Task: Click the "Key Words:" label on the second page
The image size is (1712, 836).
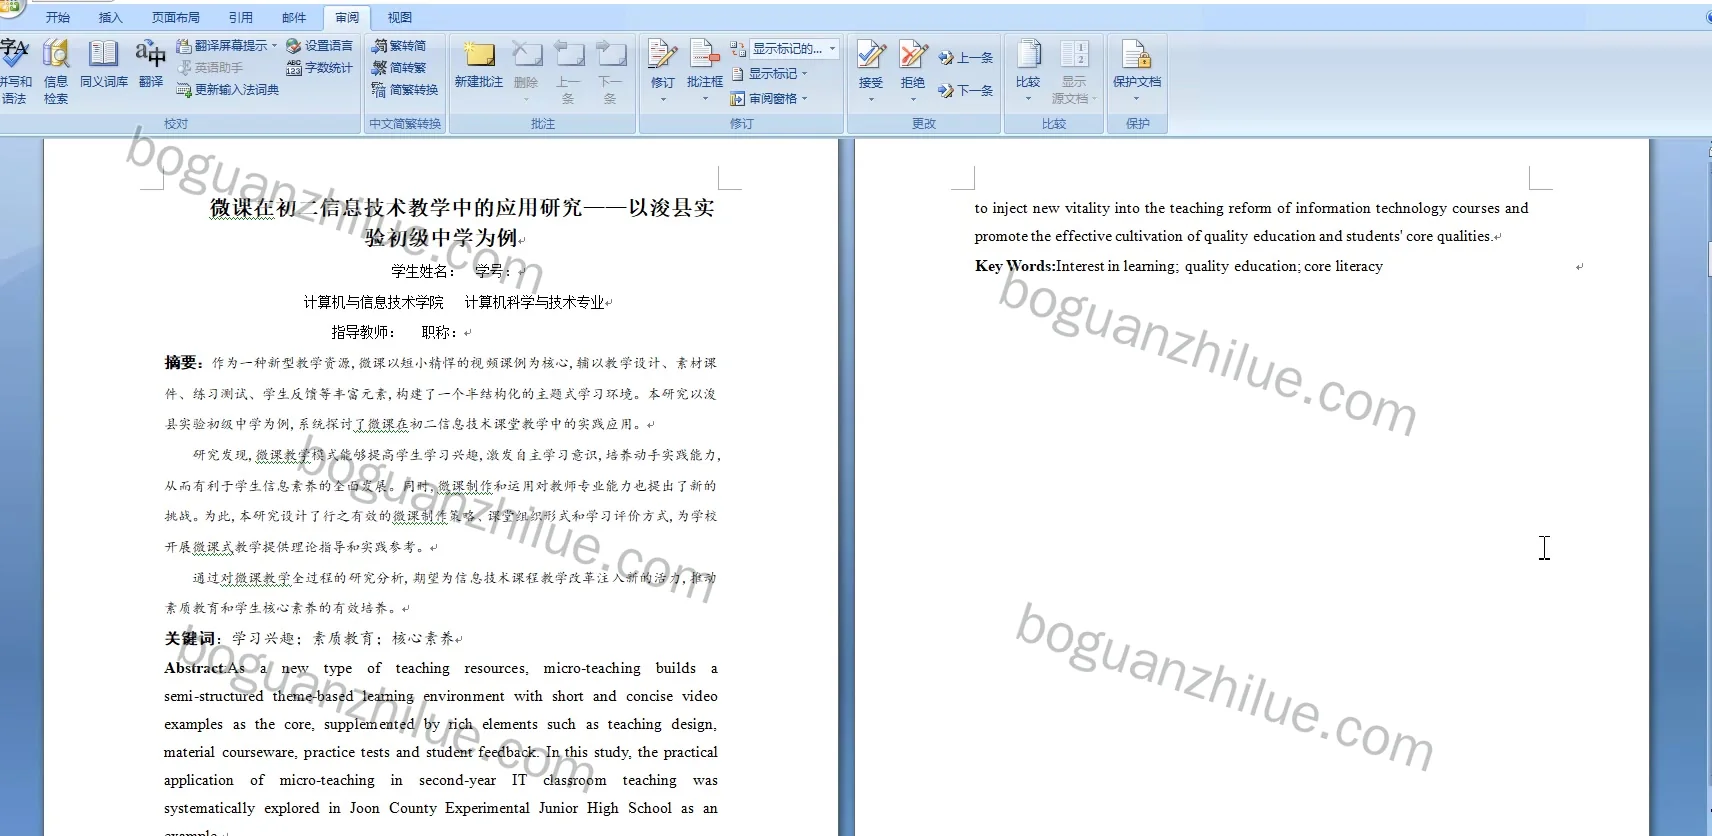Action: click(x=1015, y=266)
